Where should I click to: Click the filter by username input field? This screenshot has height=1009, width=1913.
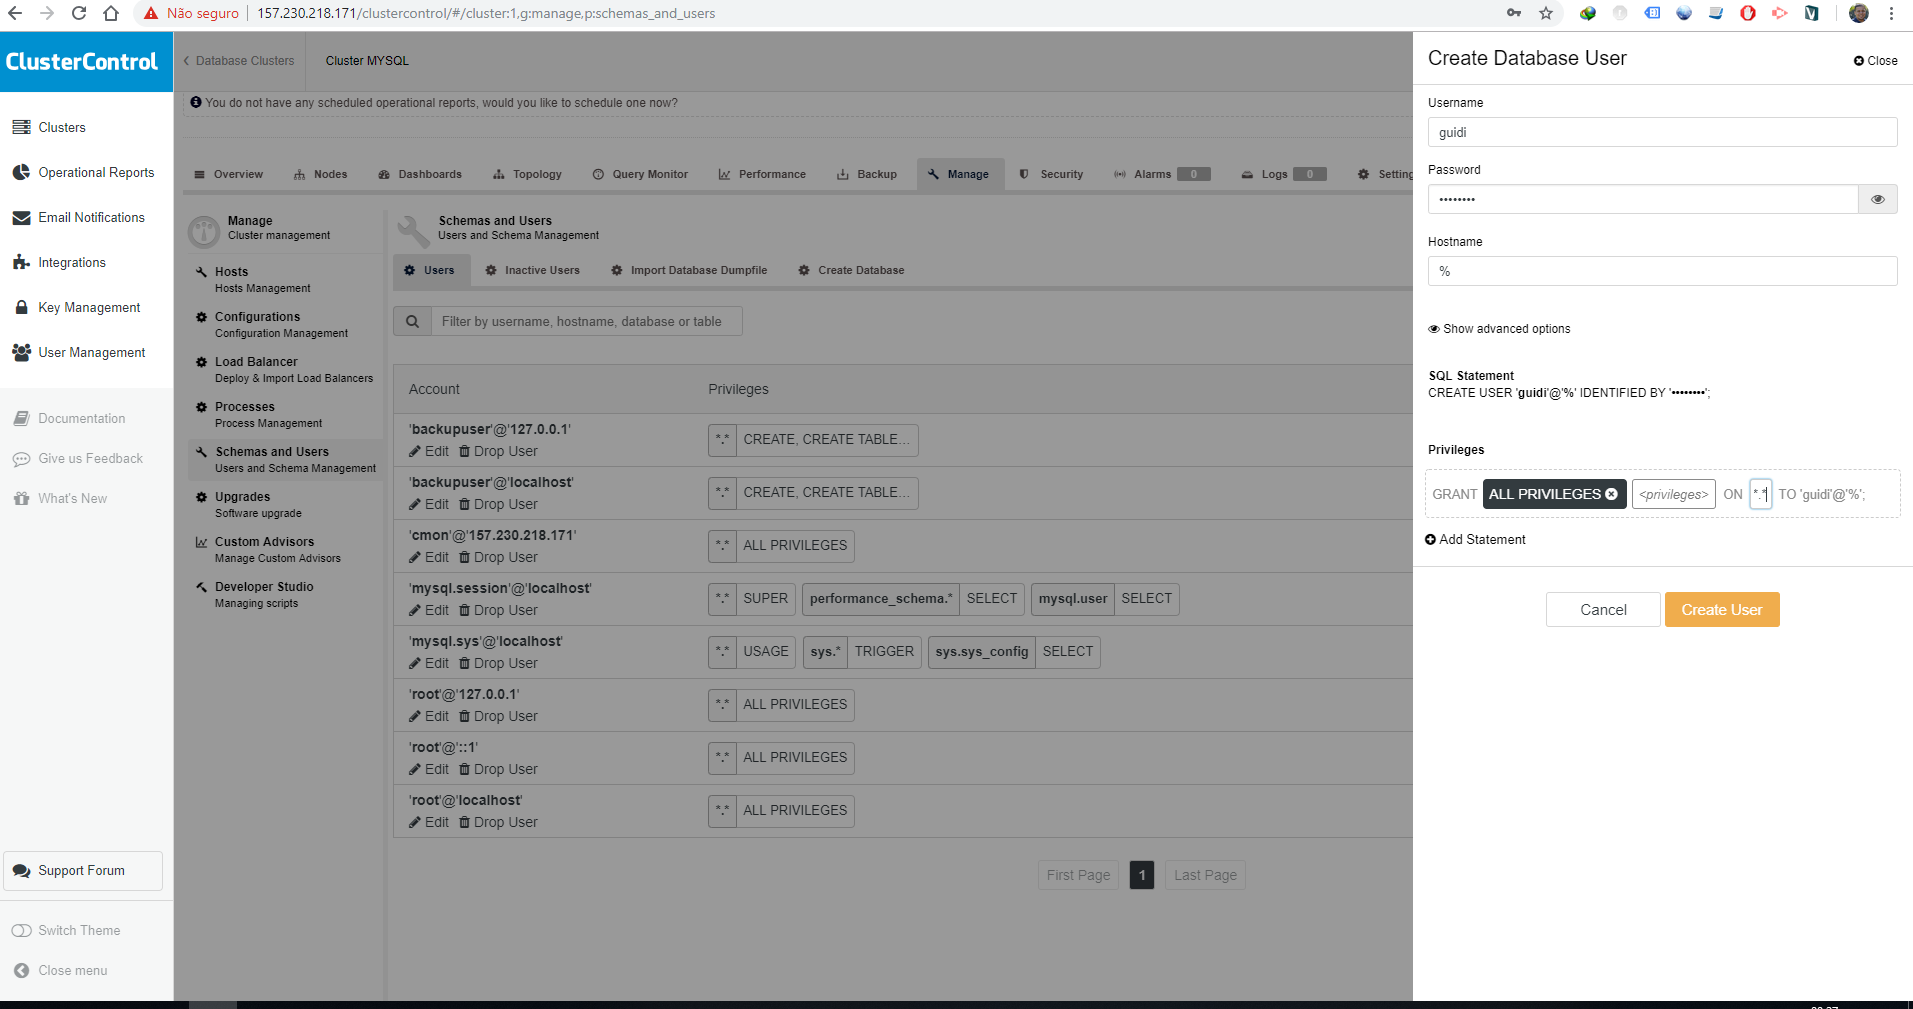(586, 321)
